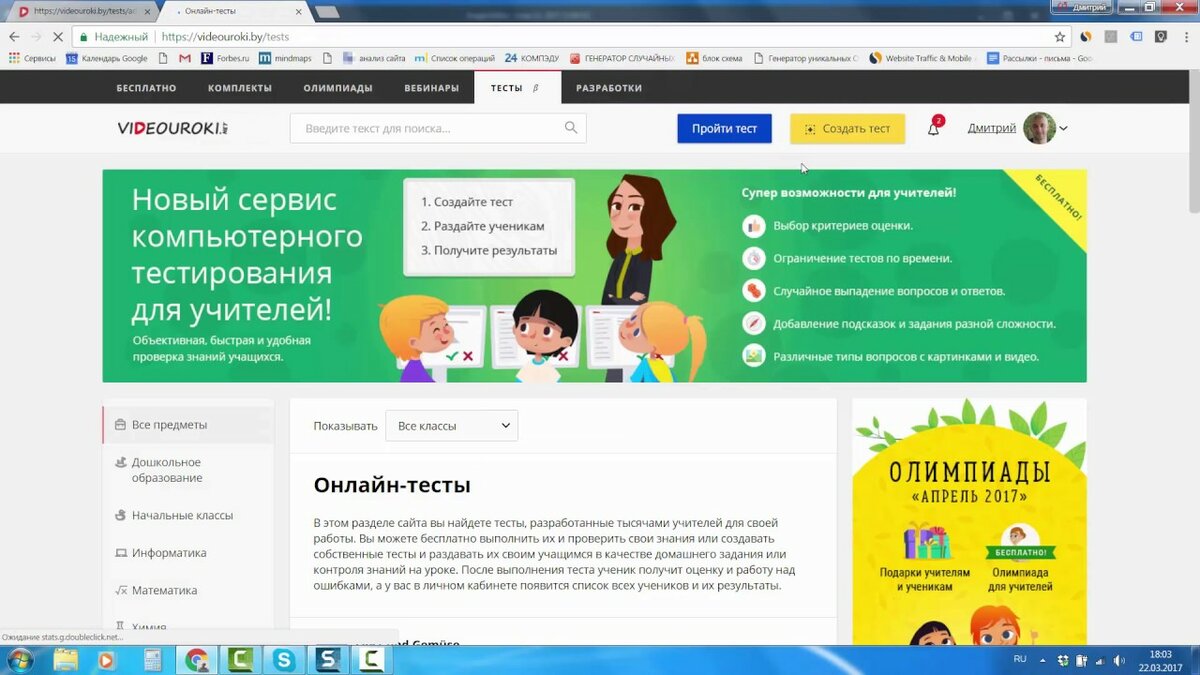
Task: Click the Создать тест button
Action: pos(847,128)
